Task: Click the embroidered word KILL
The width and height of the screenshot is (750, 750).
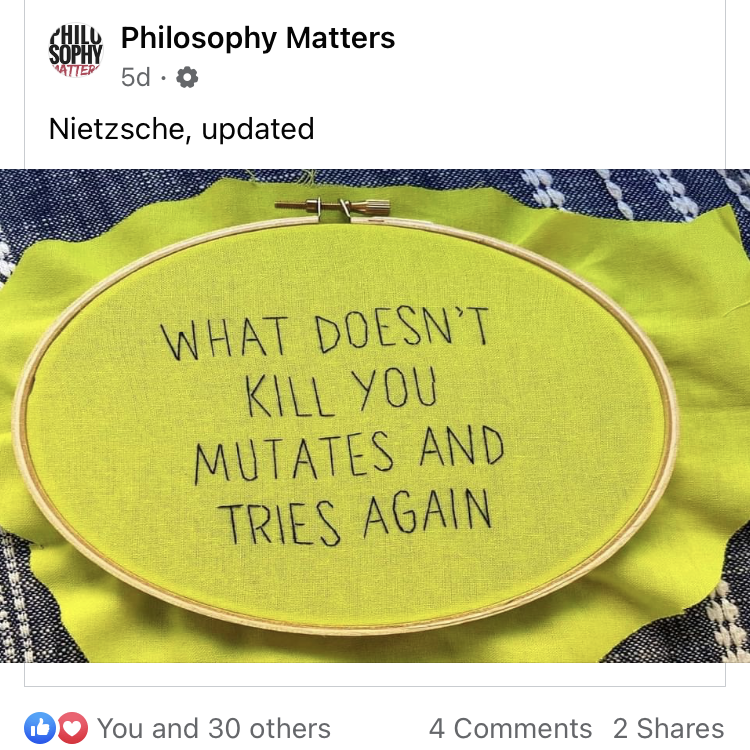Action: point(290,395)
